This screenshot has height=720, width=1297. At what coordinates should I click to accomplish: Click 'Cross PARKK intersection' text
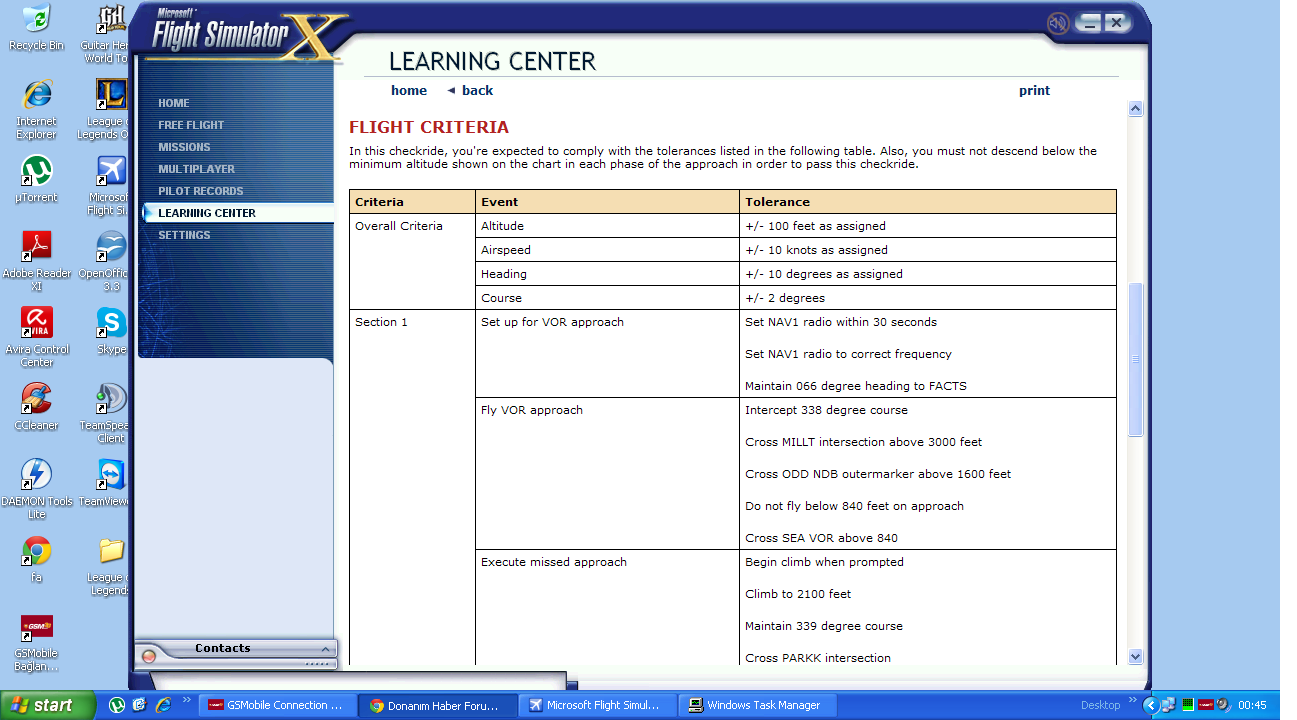[x=818, y=658]
